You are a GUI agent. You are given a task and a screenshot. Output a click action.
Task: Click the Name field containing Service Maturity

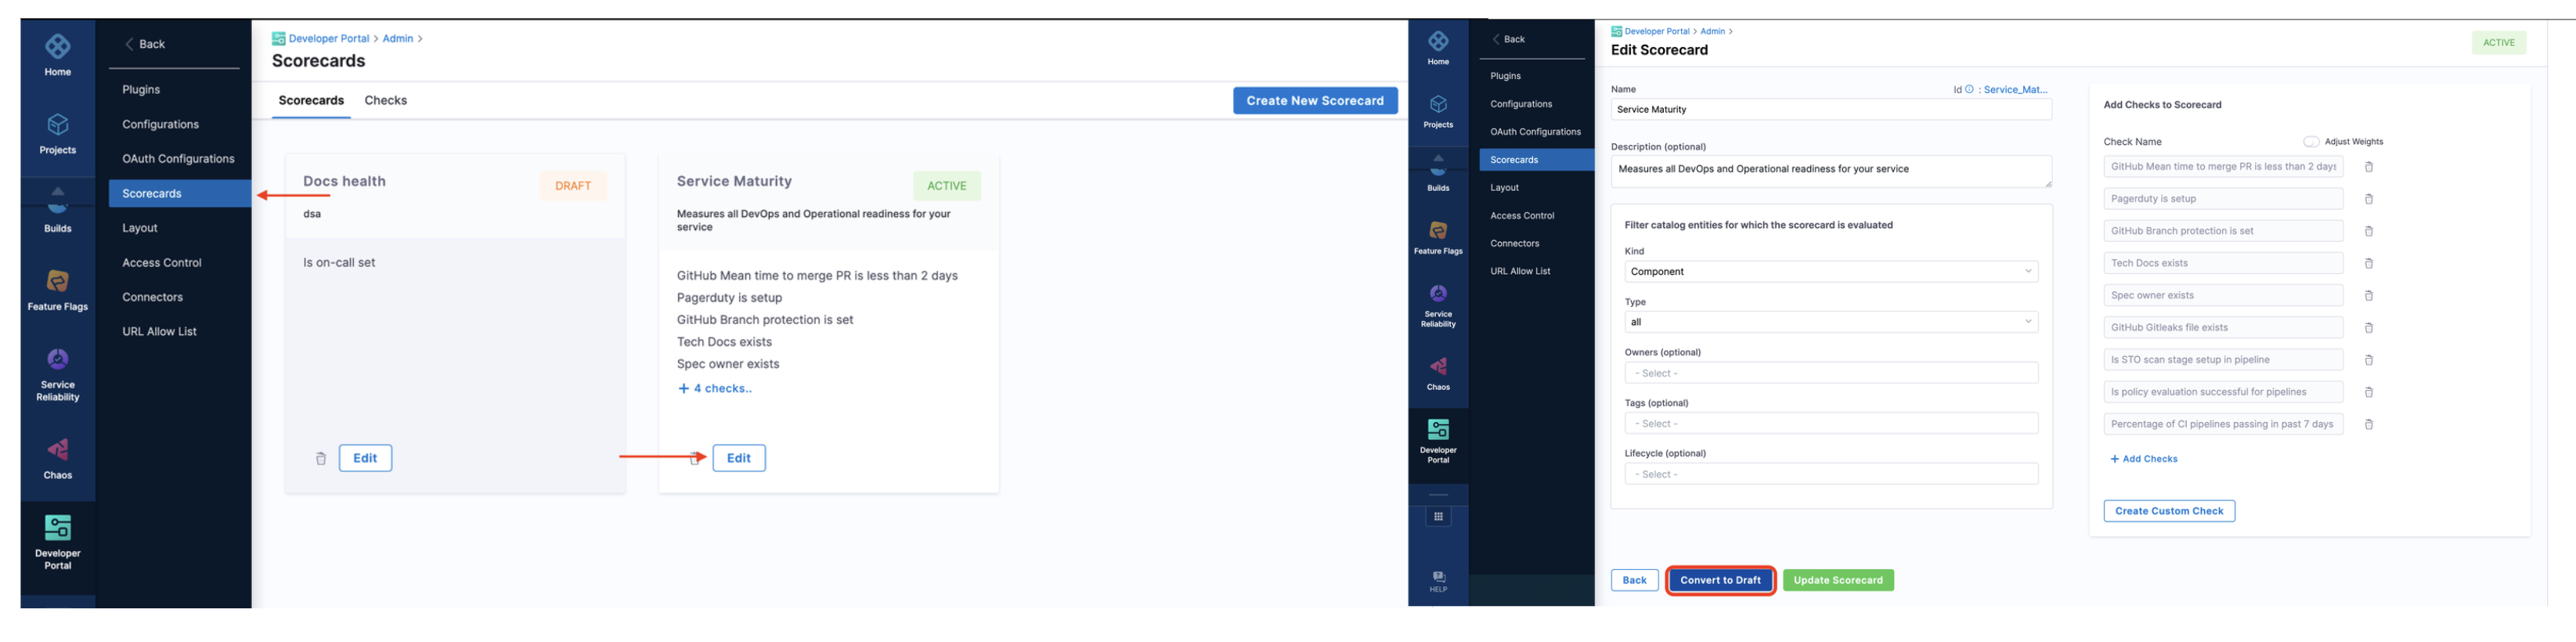click(x=1830, y=110)
